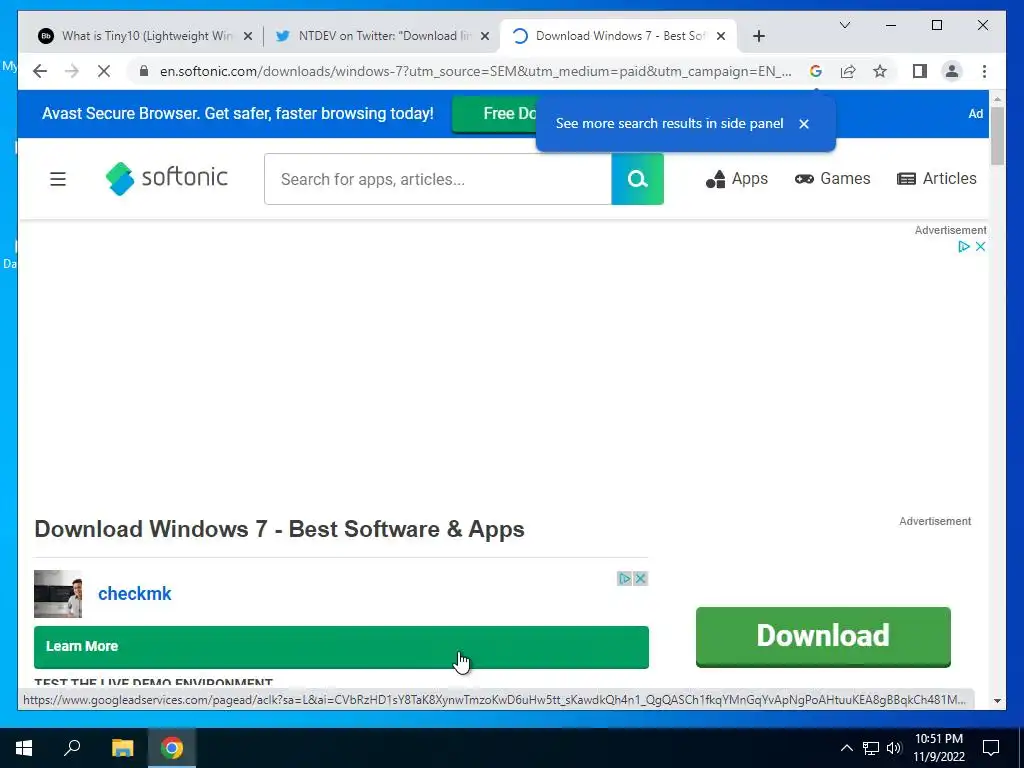
Task: Open the AdChoices icon on top advertisement
Action: point(963,246)
